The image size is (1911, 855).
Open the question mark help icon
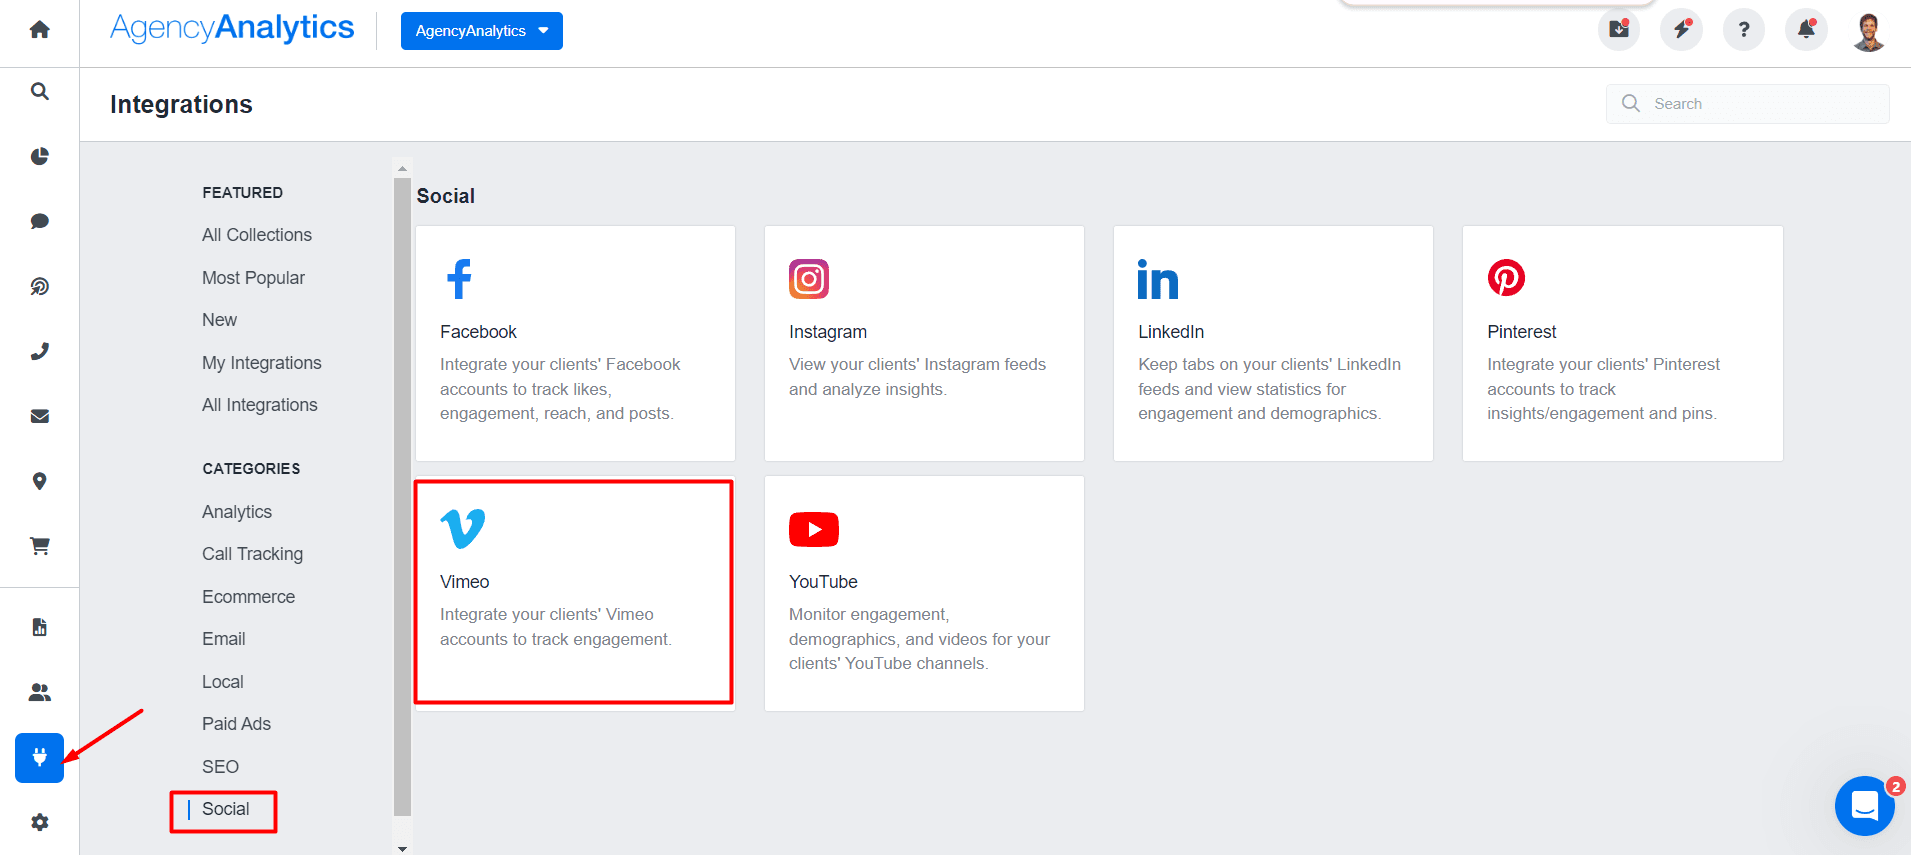pos(1744,29)
